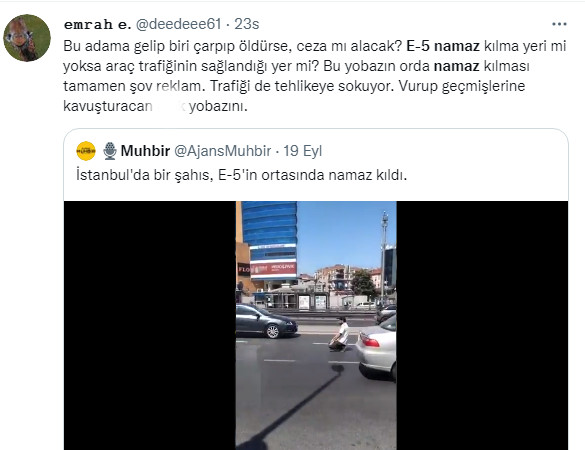Click the silver car in video frame
Screen dimensions: 585x450
pyautogui.click(x=376, y=350)
